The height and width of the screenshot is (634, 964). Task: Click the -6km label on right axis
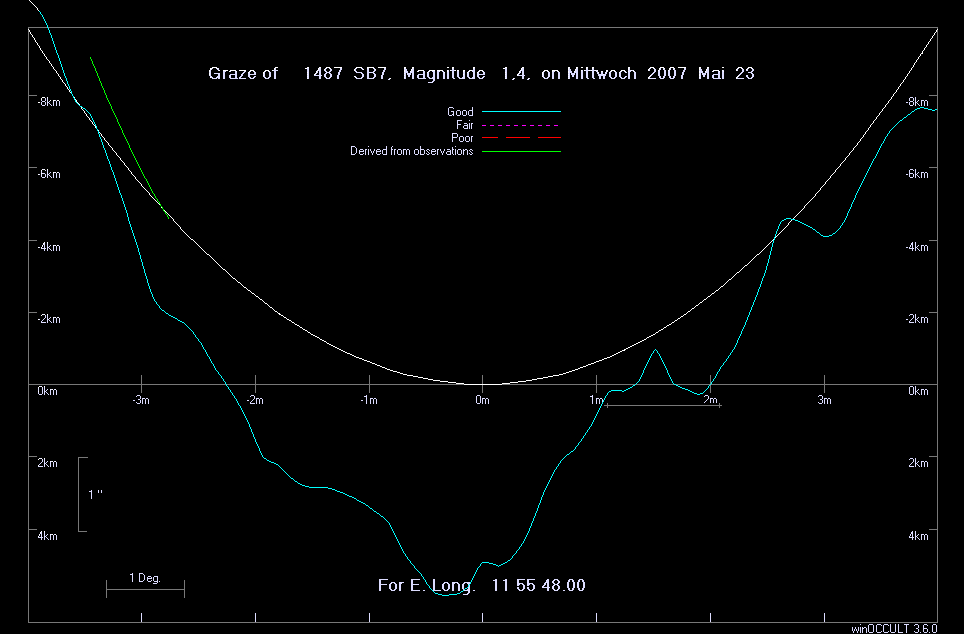[x=917, y=175]
